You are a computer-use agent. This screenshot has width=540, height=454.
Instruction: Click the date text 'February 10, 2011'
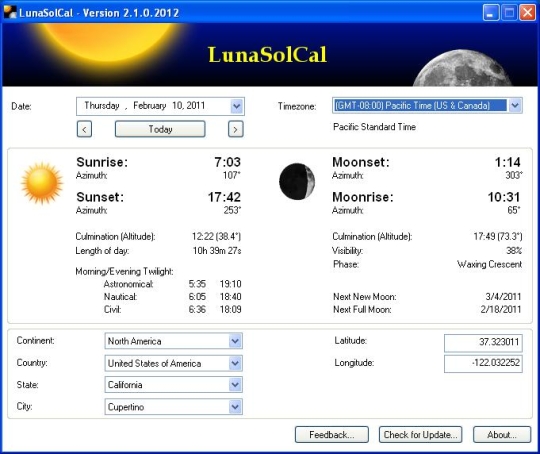[x=169, y=105]
